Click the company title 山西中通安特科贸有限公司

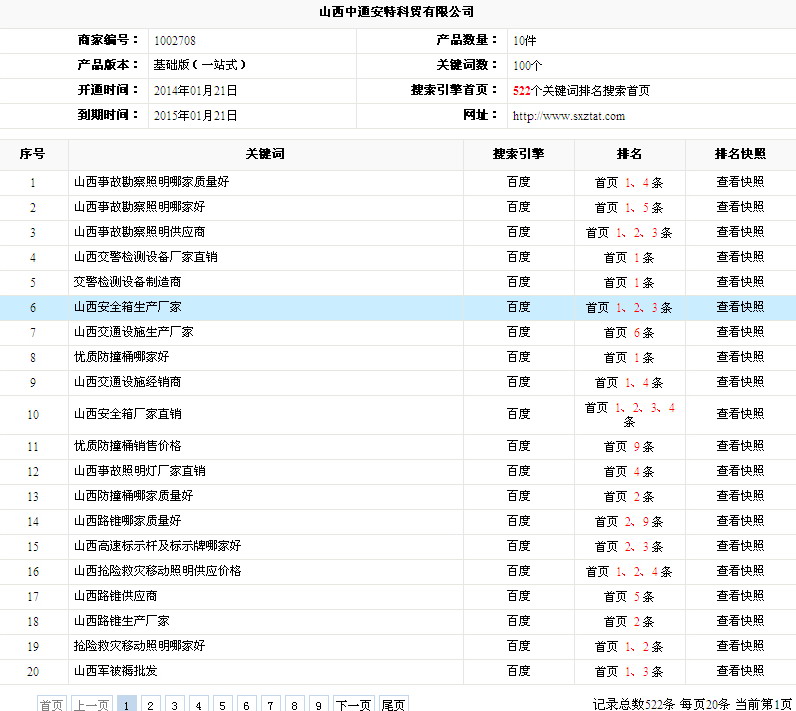pyautogui.click(x=396, y=12)
